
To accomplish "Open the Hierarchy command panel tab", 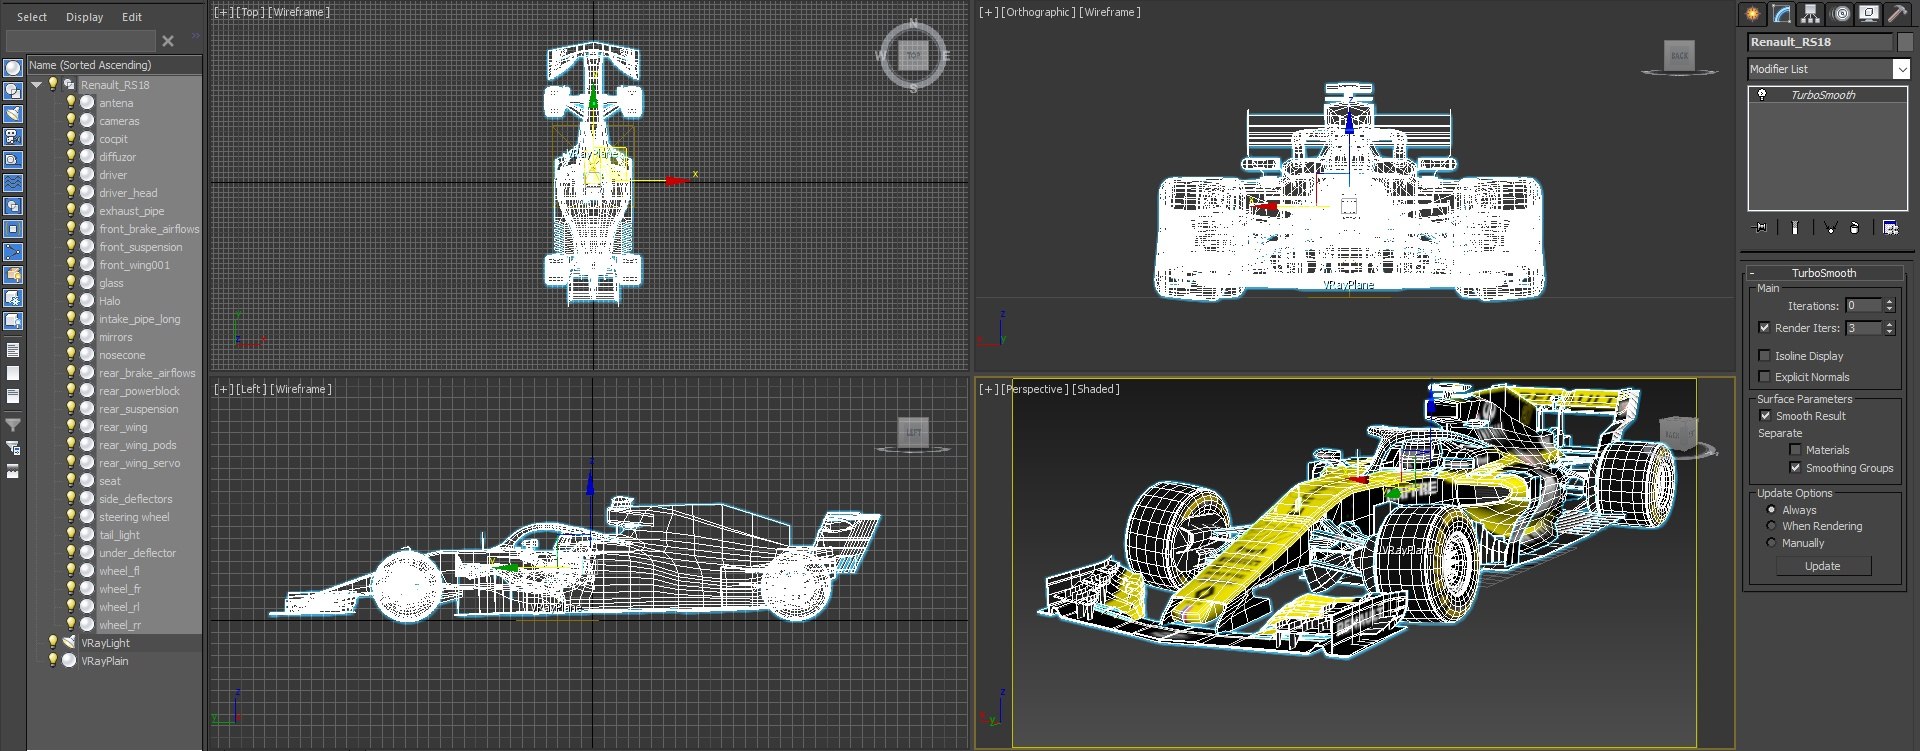I will [1810, 14].
